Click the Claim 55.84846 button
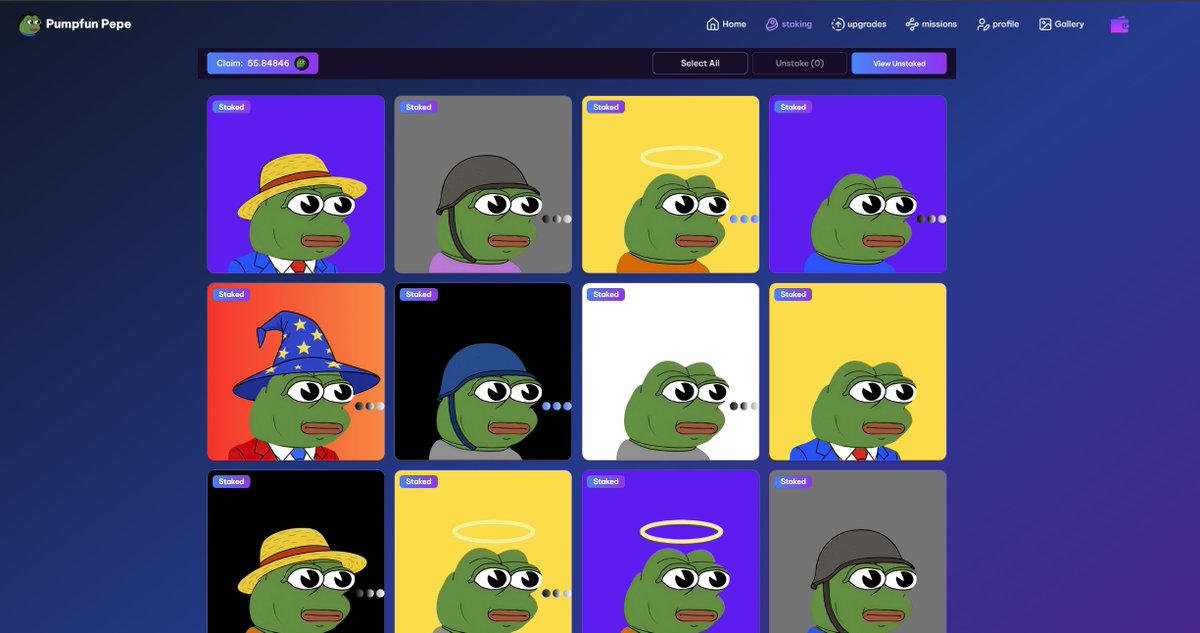This screenshot has height=633, width=1200. pyautogui.click(x=263, y=63)
